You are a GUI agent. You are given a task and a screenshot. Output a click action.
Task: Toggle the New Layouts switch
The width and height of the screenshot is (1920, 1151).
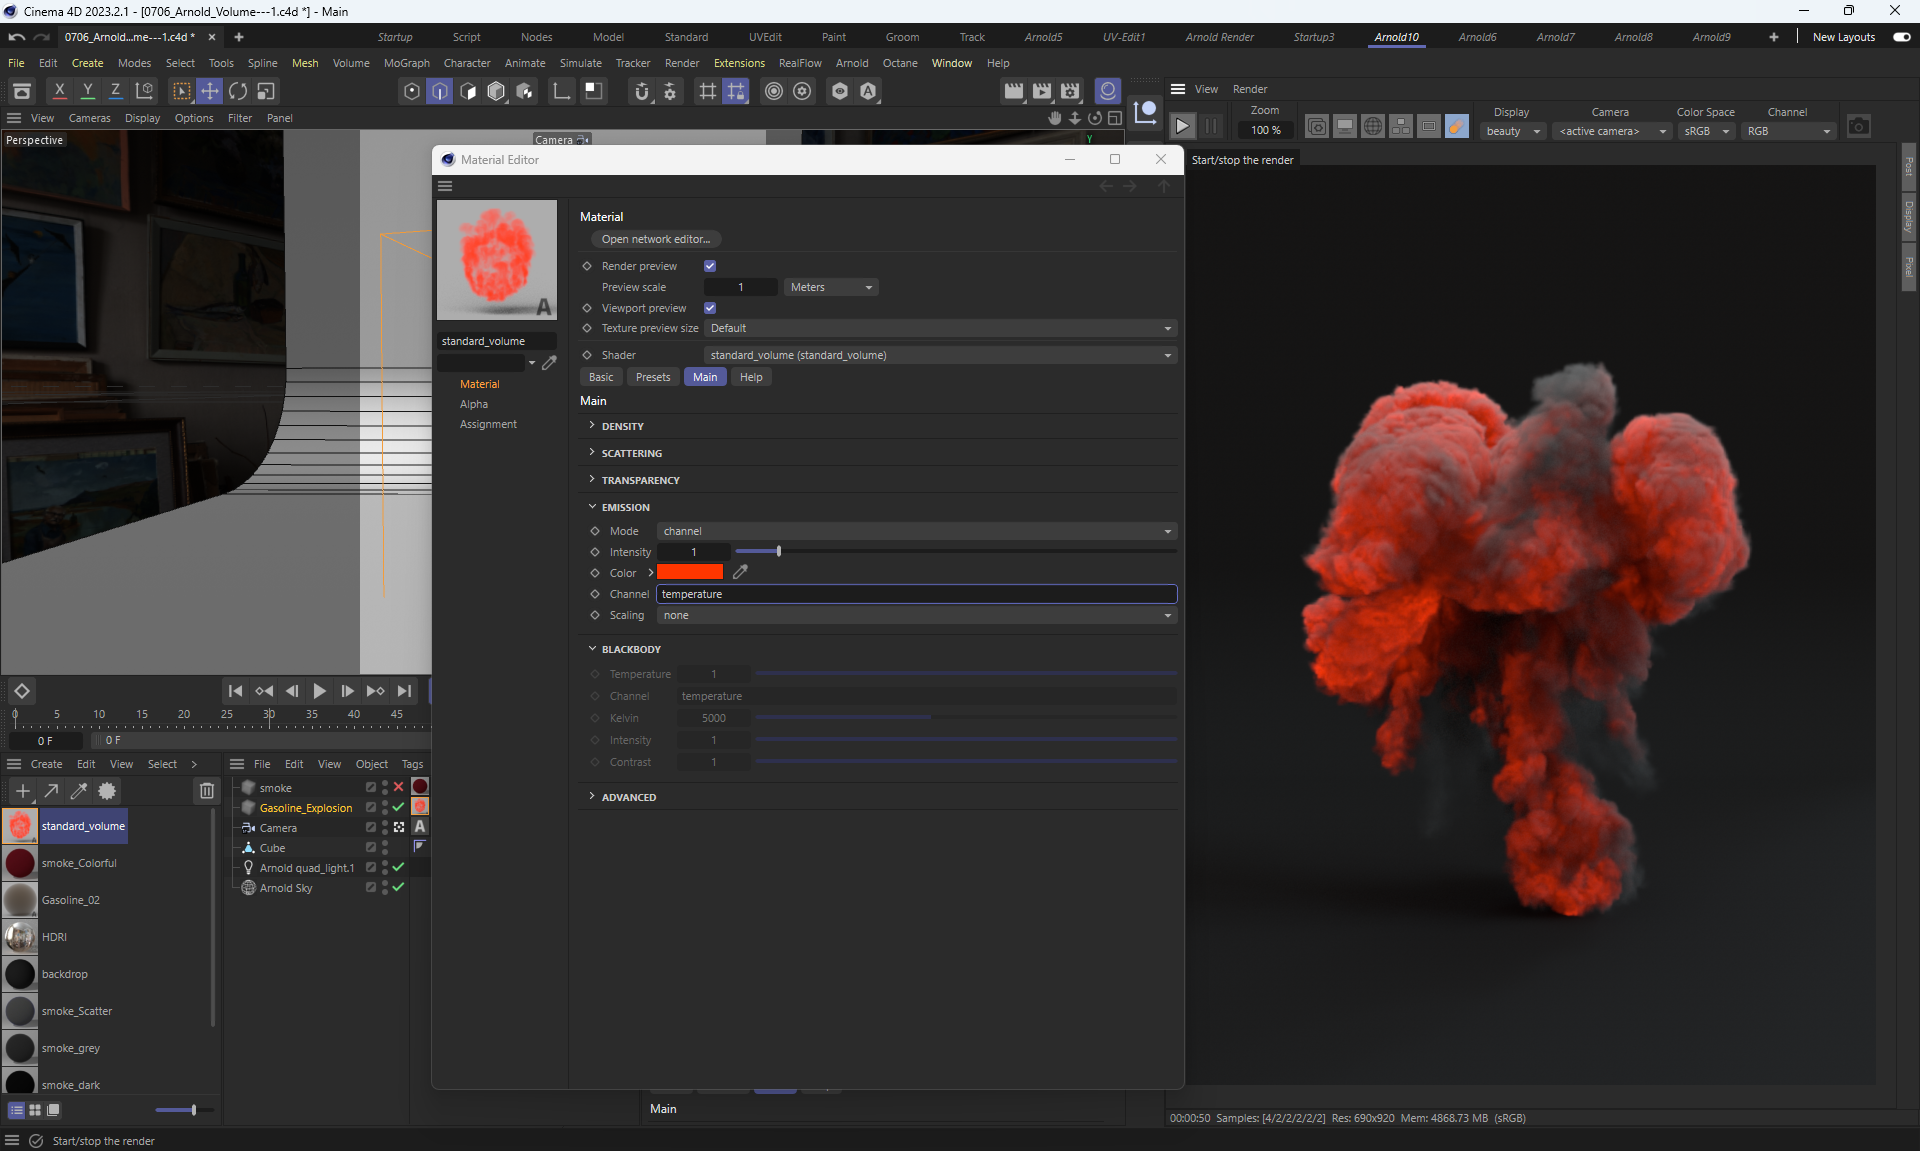(x=1901, y=37)
